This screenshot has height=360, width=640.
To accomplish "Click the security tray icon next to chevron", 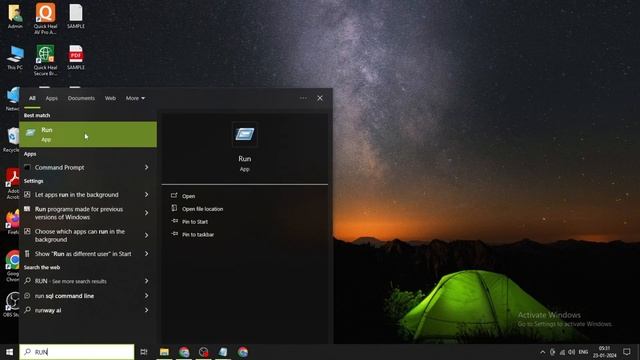I will (553, 352).
